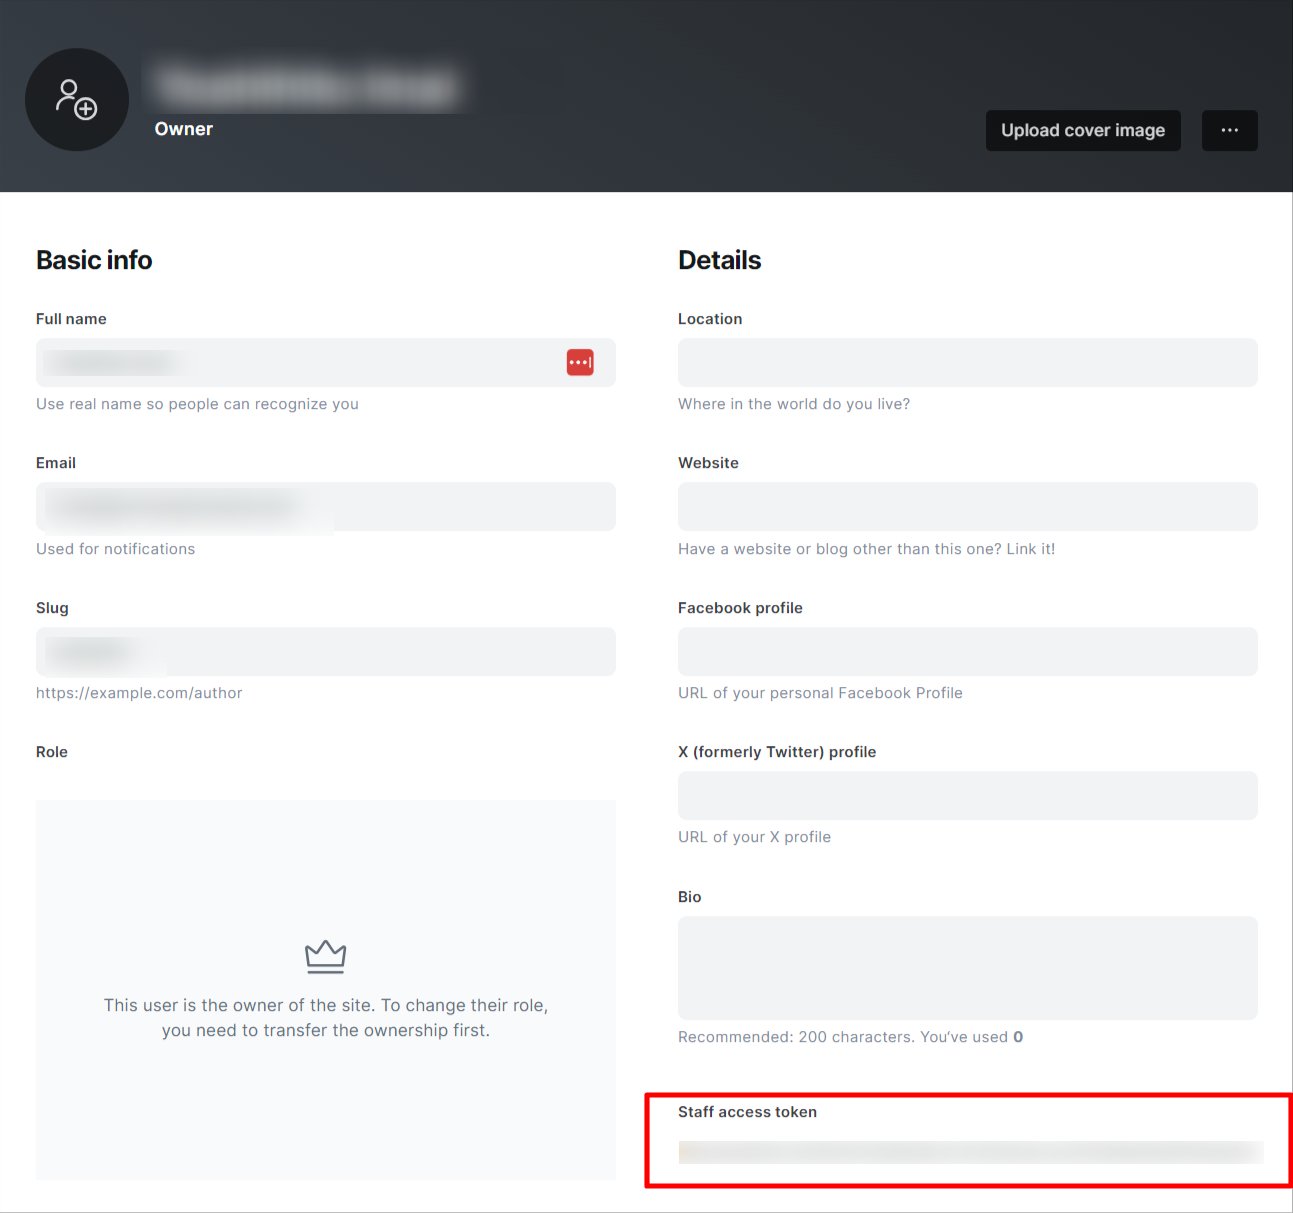Click the X (formerly Twitter) profile field
Viewport: 1293px width, 1213px height.
968,795
